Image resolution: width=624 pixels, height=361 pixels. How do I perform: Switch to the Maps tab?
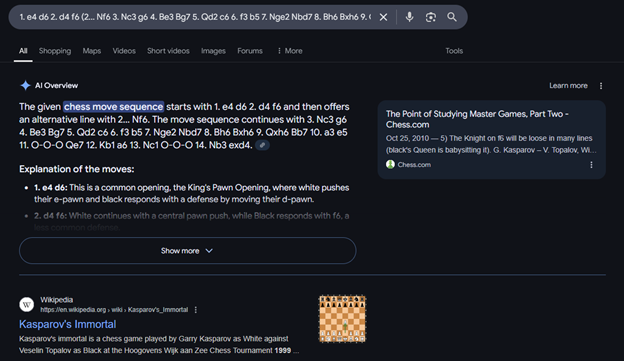[x=92, y=51]
